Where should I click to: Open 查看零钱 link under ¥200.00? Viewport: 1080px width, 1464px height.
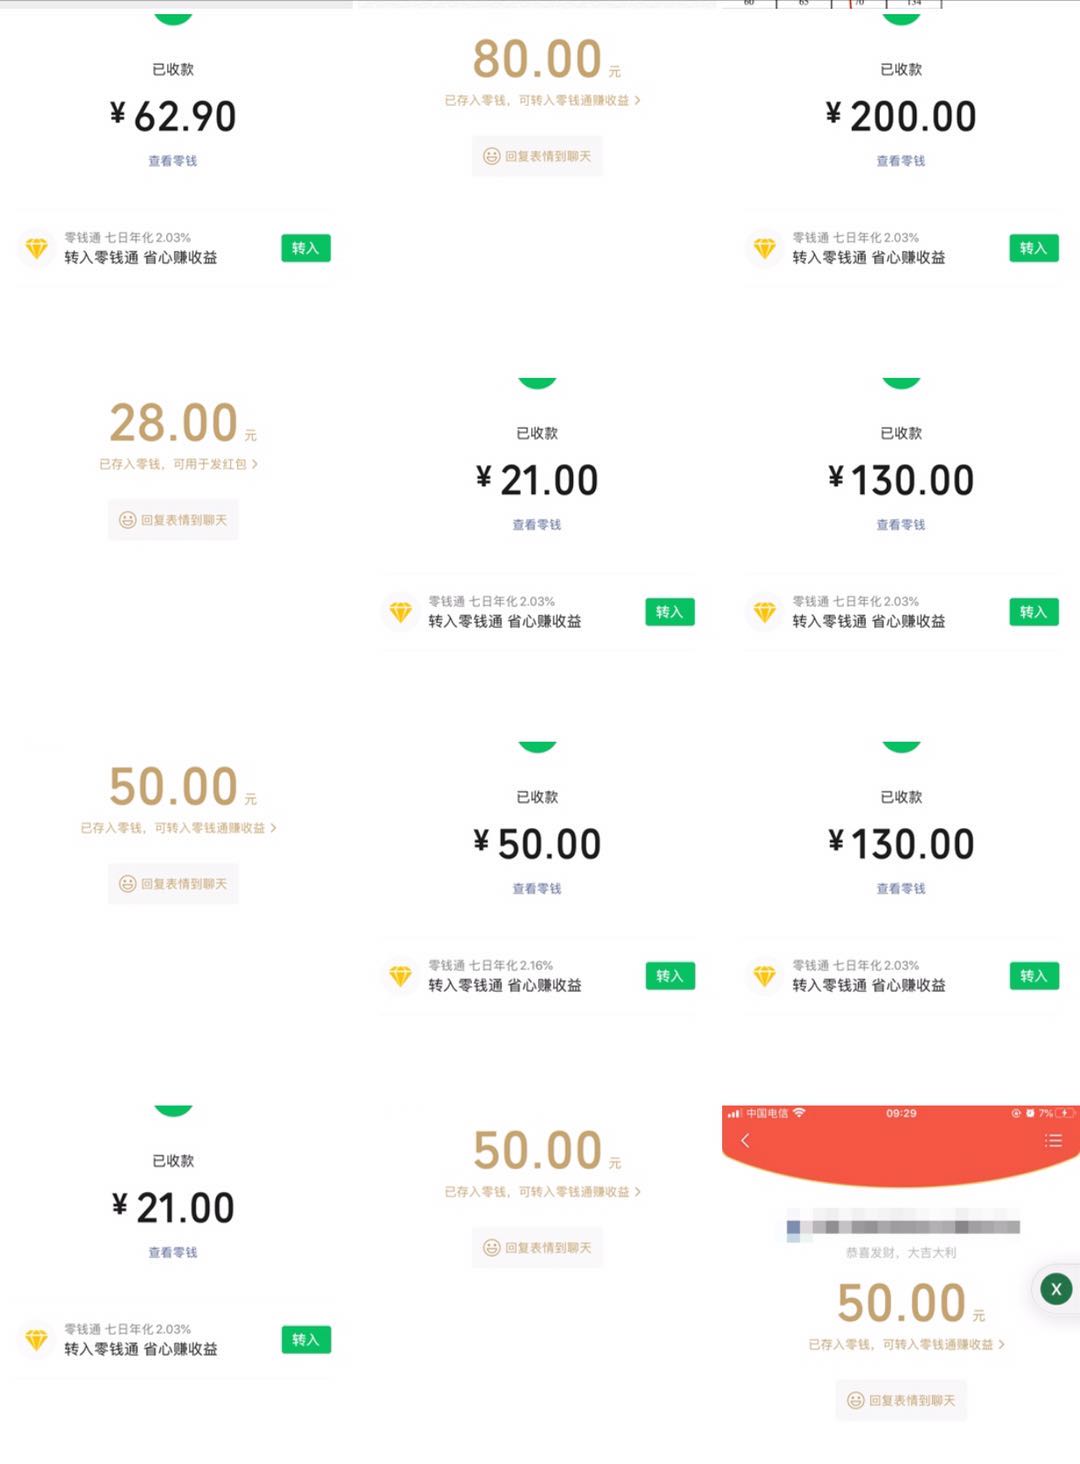click(x=900, y=161)
